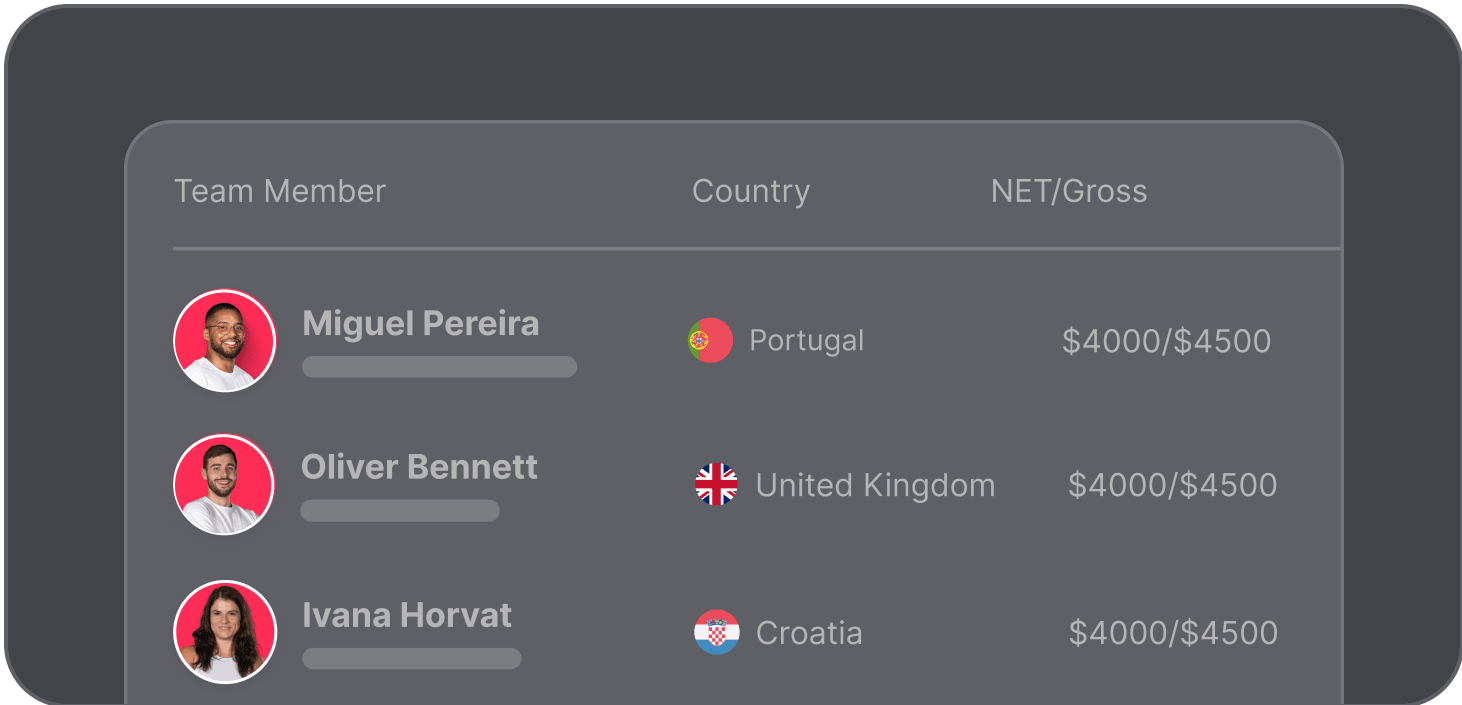Viewport: 1462px width, 705px height.
Task: Click the United Kingdom flag icon
Action: pos(716,485)
